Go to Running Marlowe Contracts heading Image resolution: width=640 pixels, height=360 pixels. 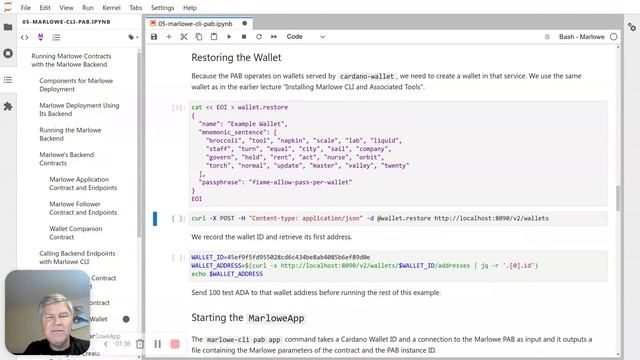point(71,60)
